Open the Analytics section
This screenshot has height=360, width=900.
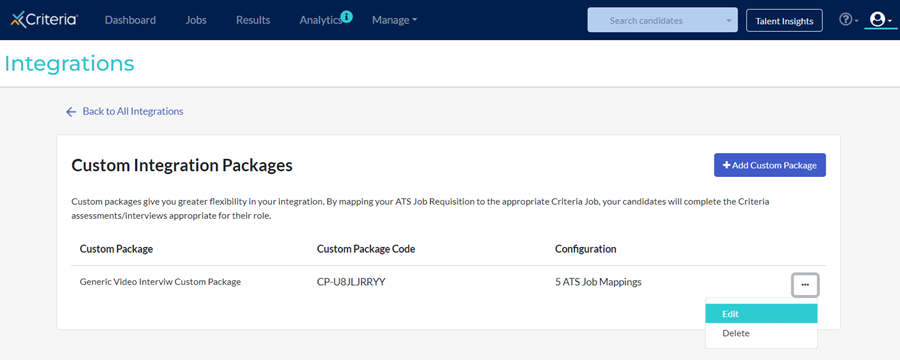pyautogui.click(x=321, y=20)
